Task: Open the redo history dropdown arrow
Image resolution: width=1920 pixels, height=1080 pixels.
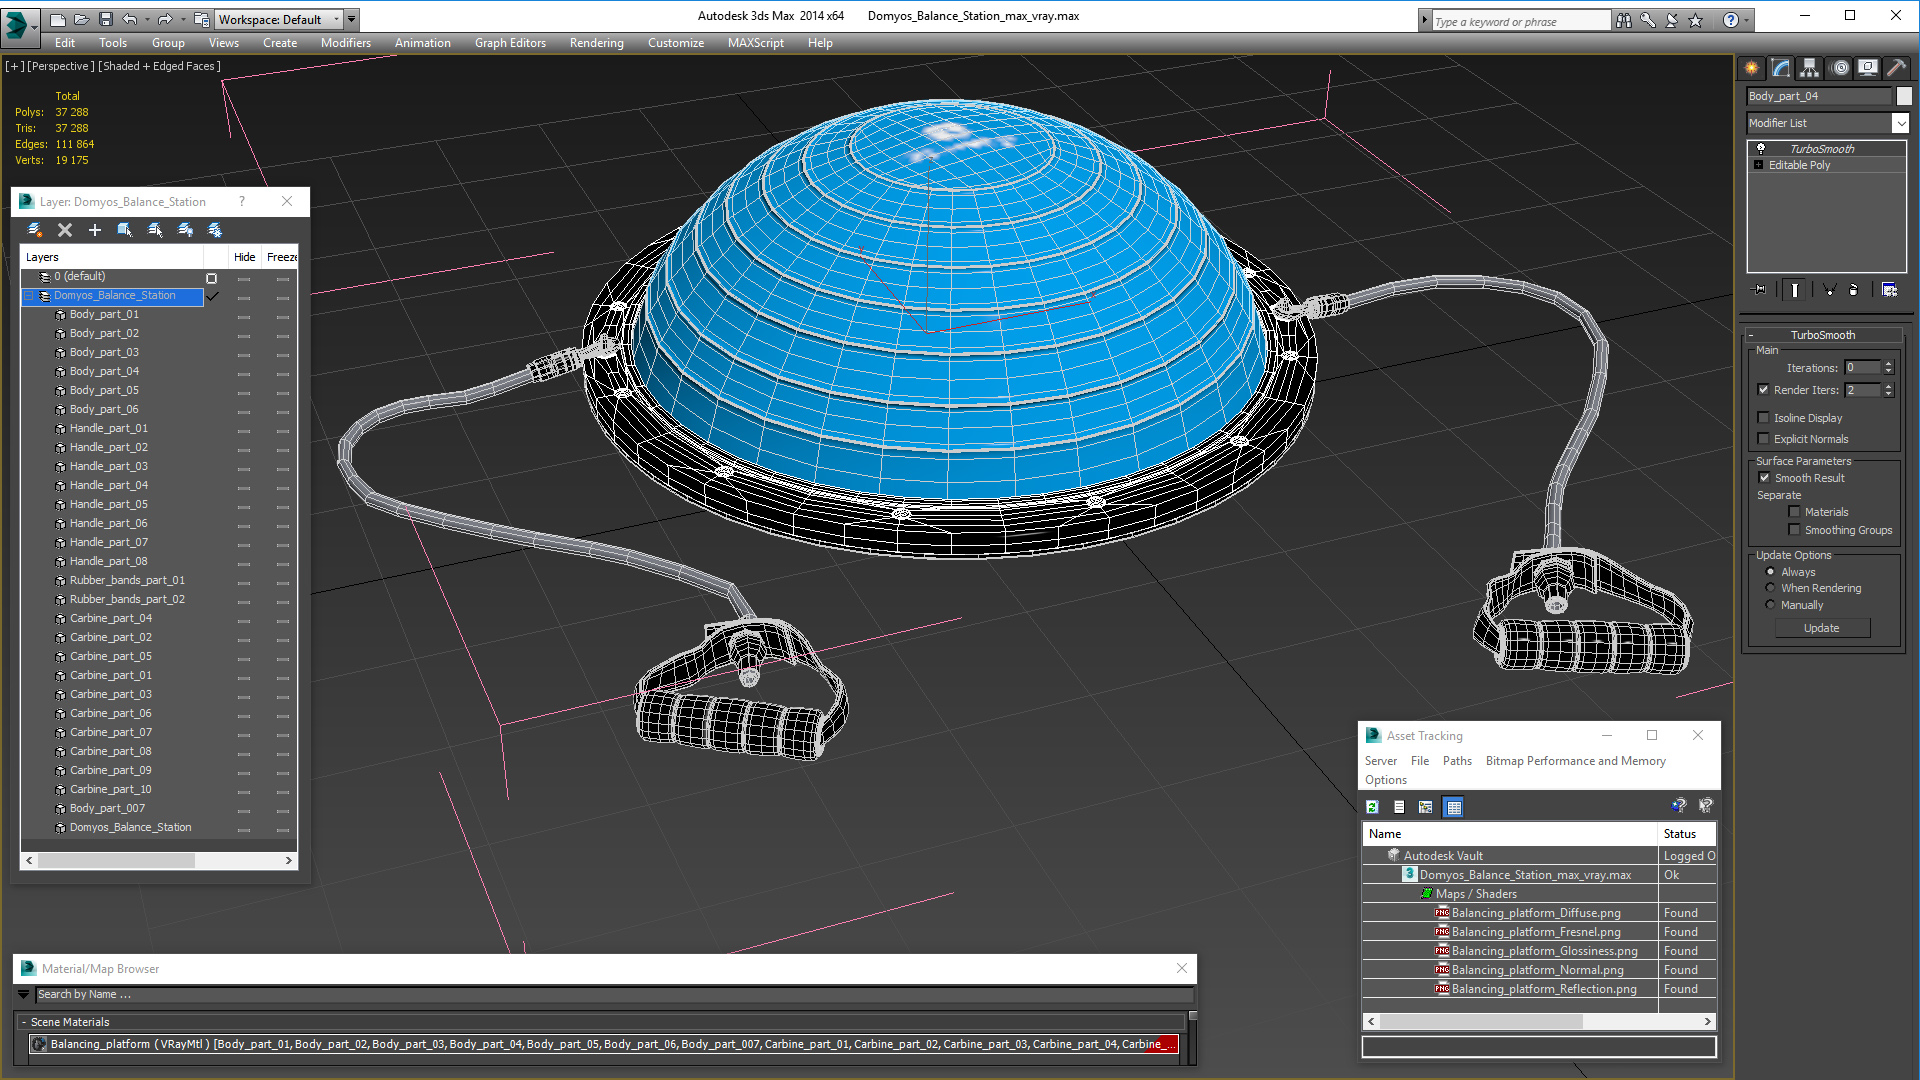Action: coord(182,19)
